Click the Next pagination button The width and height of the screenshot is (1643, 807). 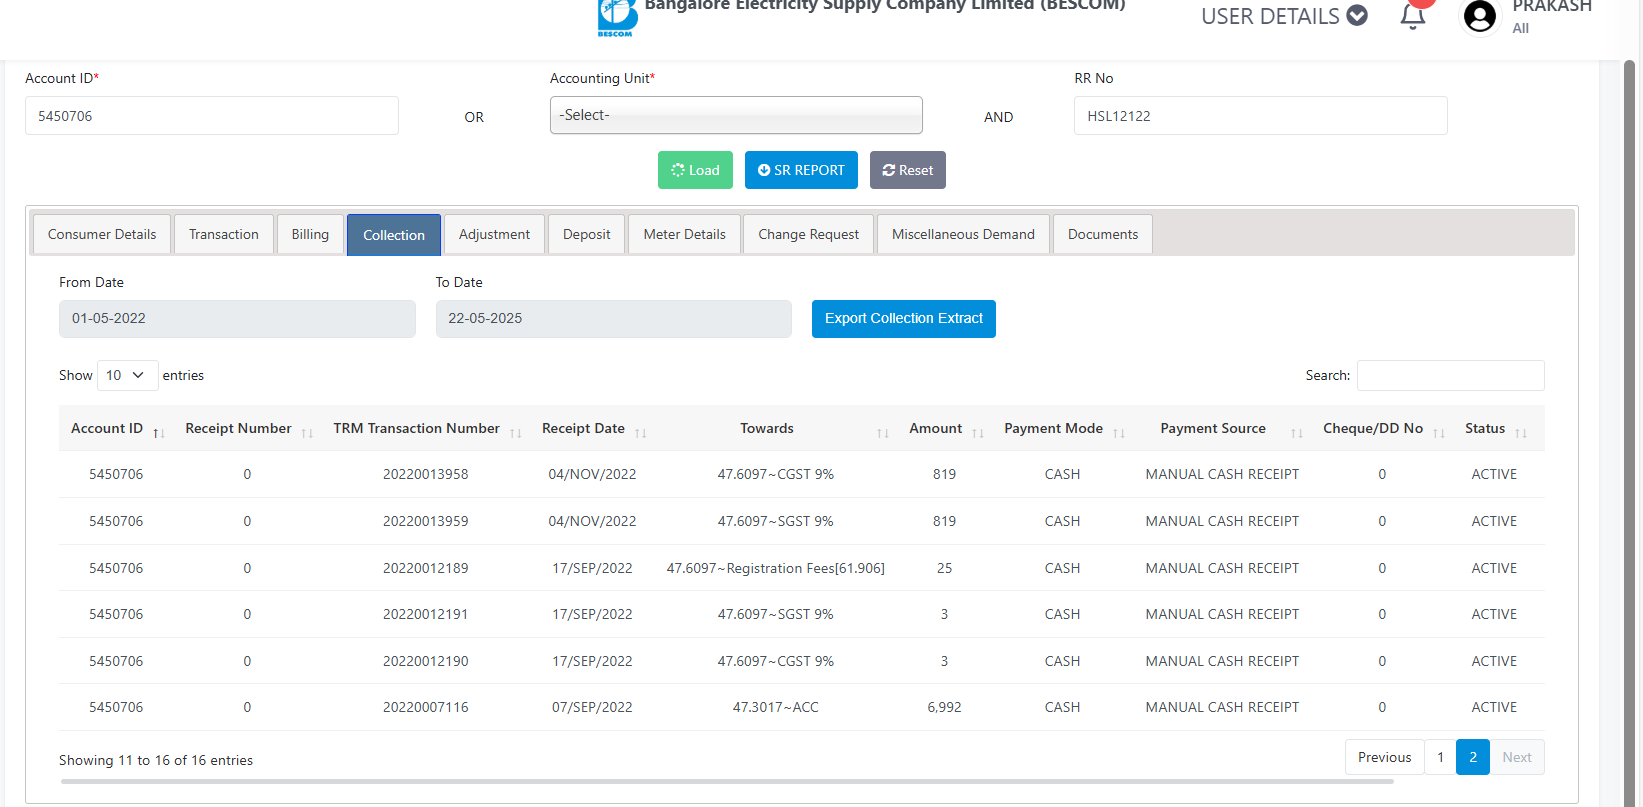(1517, 757)
